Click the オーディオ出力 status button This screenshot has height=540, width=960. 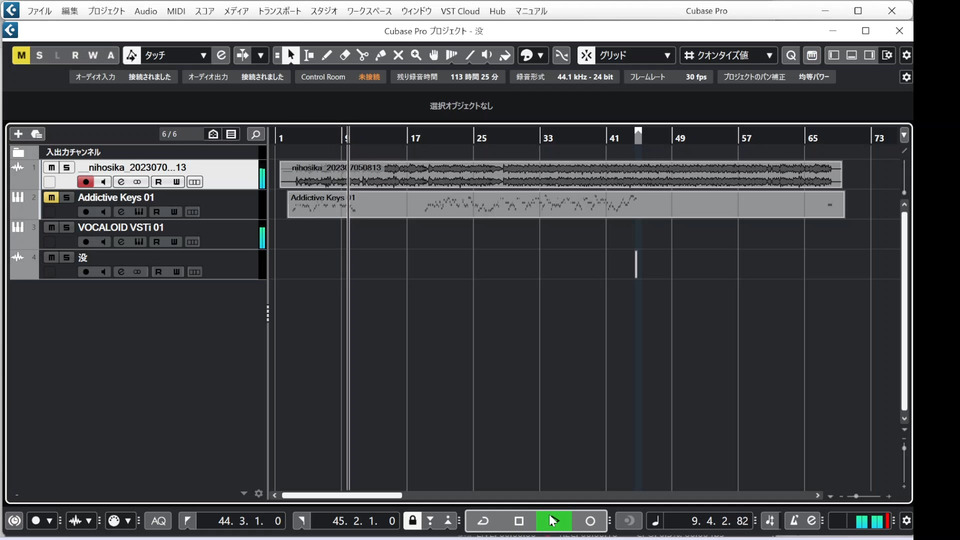236,77
